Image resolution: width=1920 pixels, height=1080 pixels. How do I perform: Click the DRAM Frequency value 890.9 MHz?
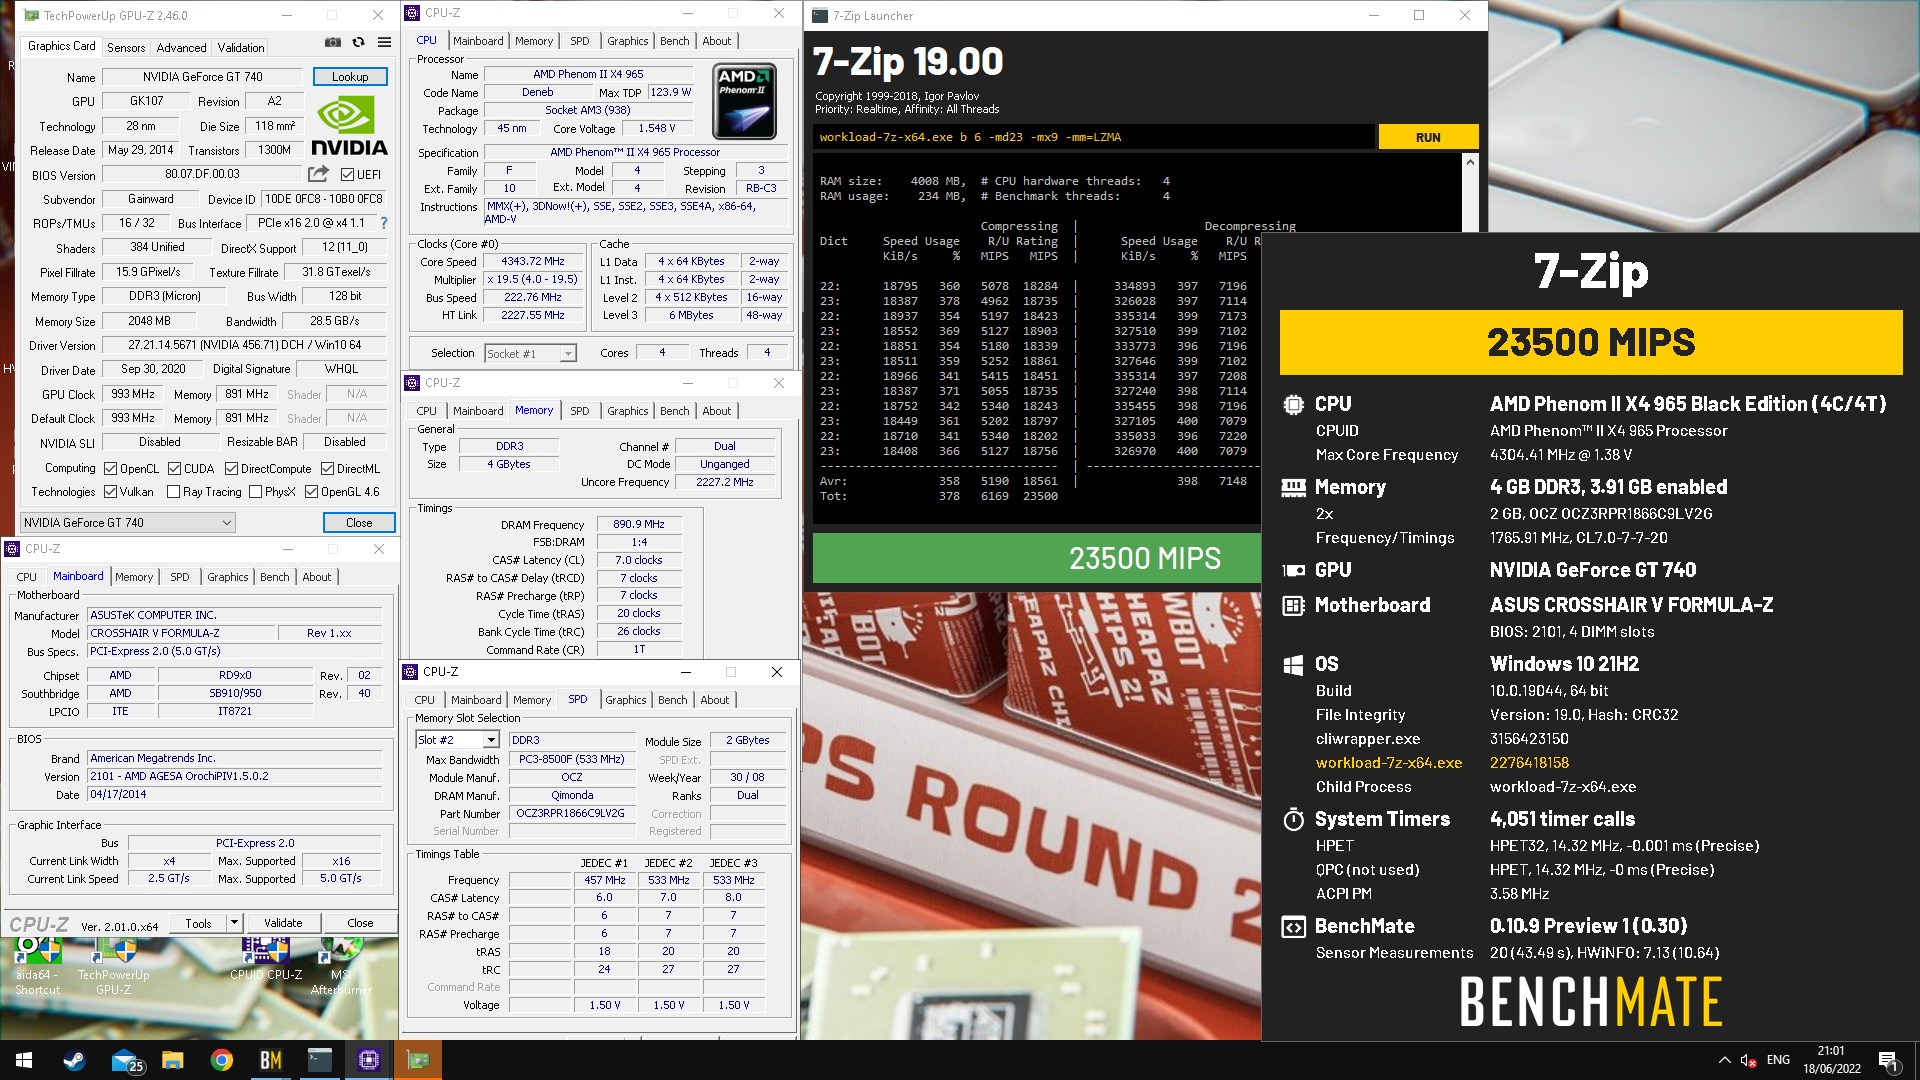pos(639,524)
